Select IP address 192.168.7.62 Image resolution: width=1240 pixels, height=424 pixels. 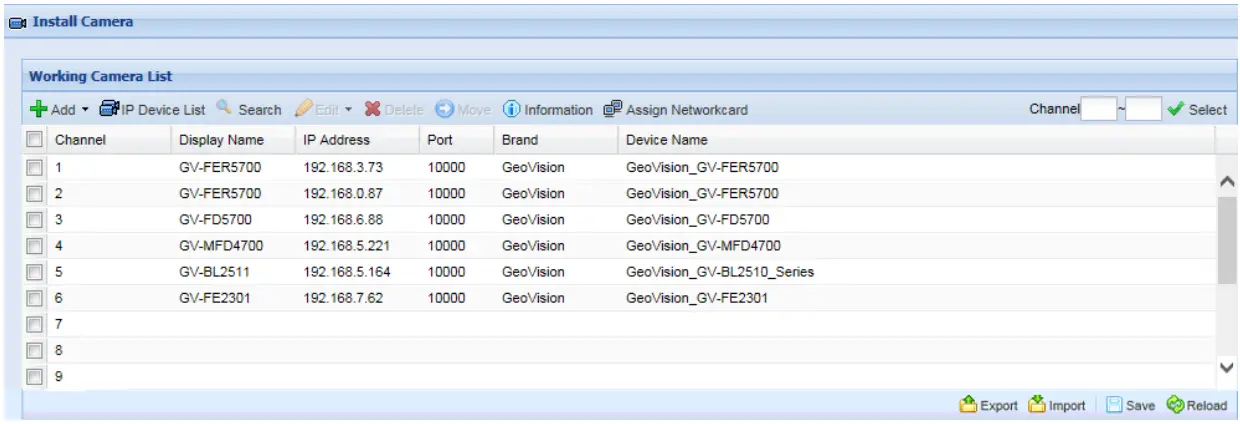click(x=341, y=297)
